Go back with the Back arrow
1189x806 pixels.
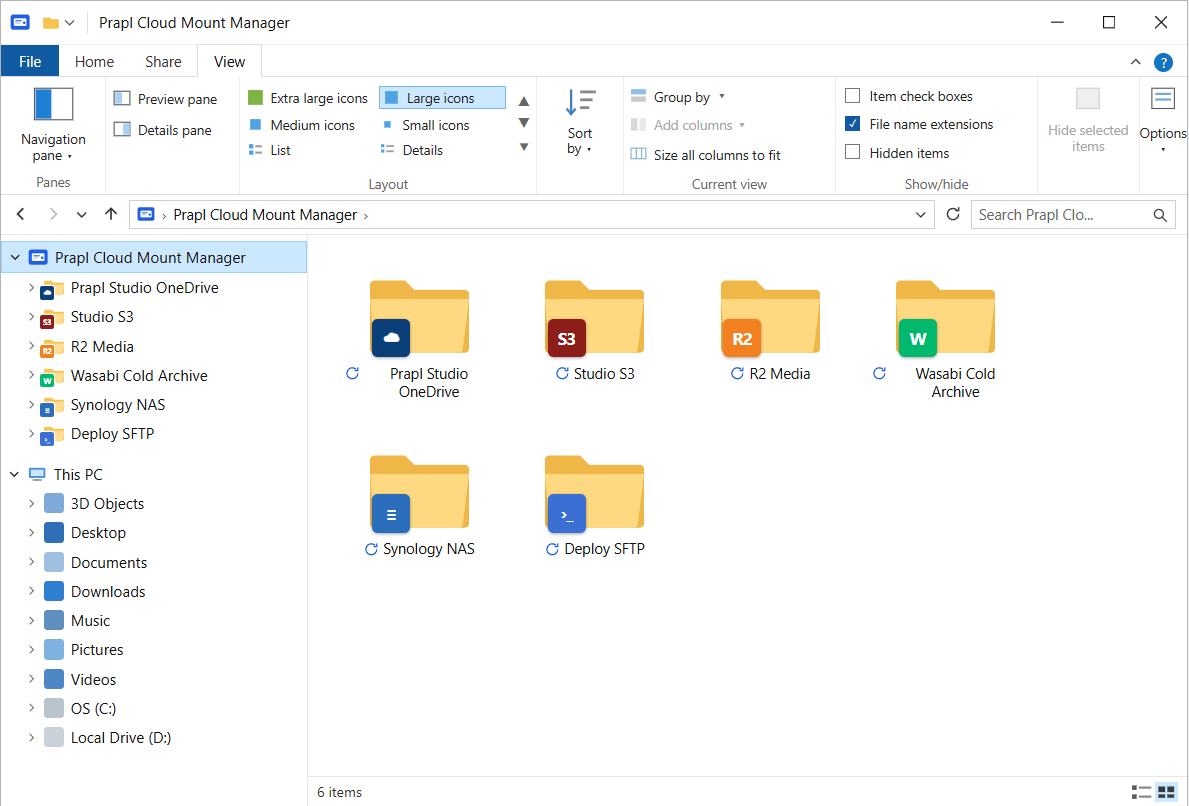pos(21,215)
